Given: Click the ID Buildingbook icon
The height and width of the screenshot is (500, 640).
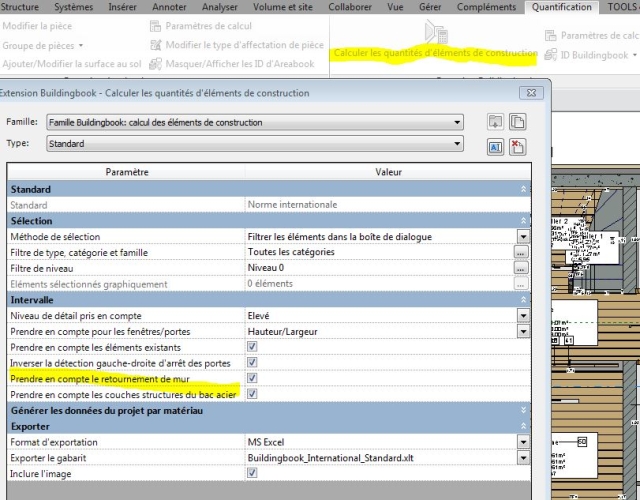Looking at the screenshot, I should click(x=551, y=55).
